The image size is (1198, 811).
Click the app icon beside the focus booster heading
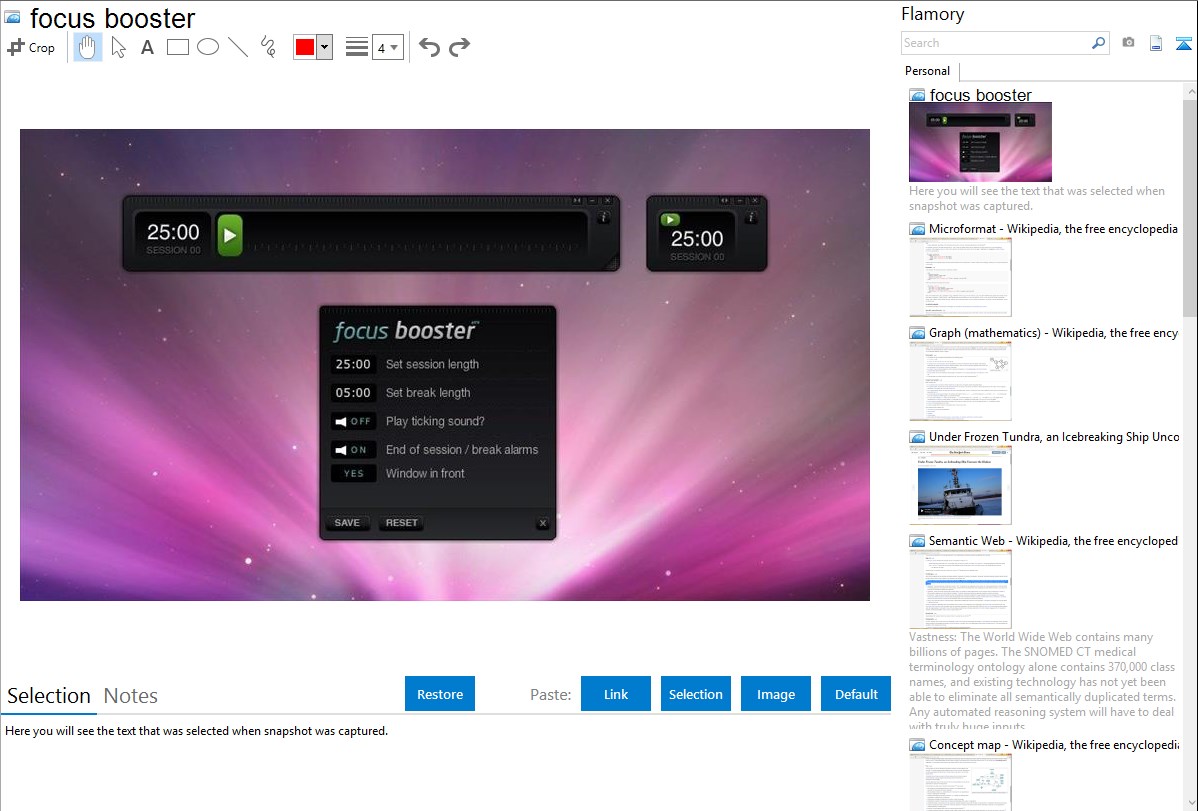[x=13, y=16]
